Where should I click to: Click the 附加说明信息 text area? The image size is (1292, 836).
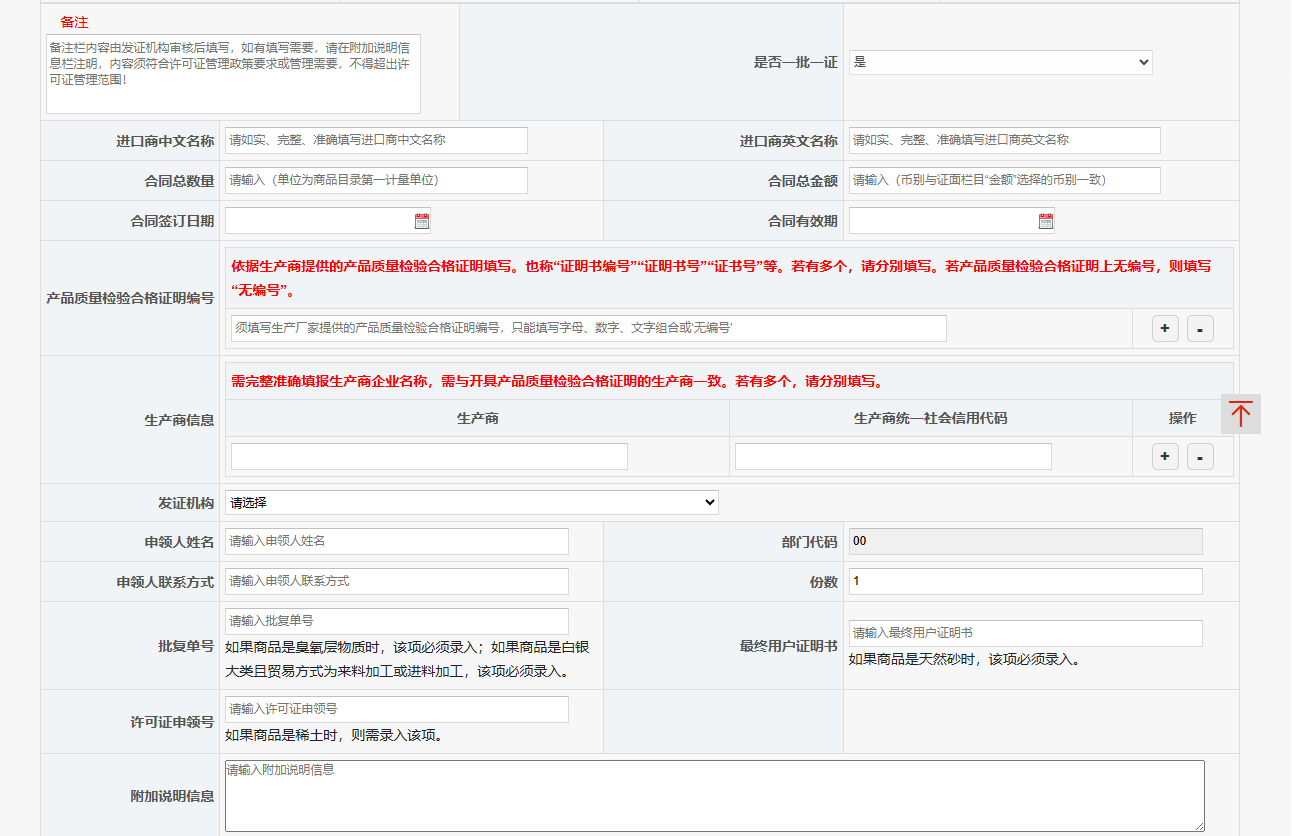pos(714,796)
